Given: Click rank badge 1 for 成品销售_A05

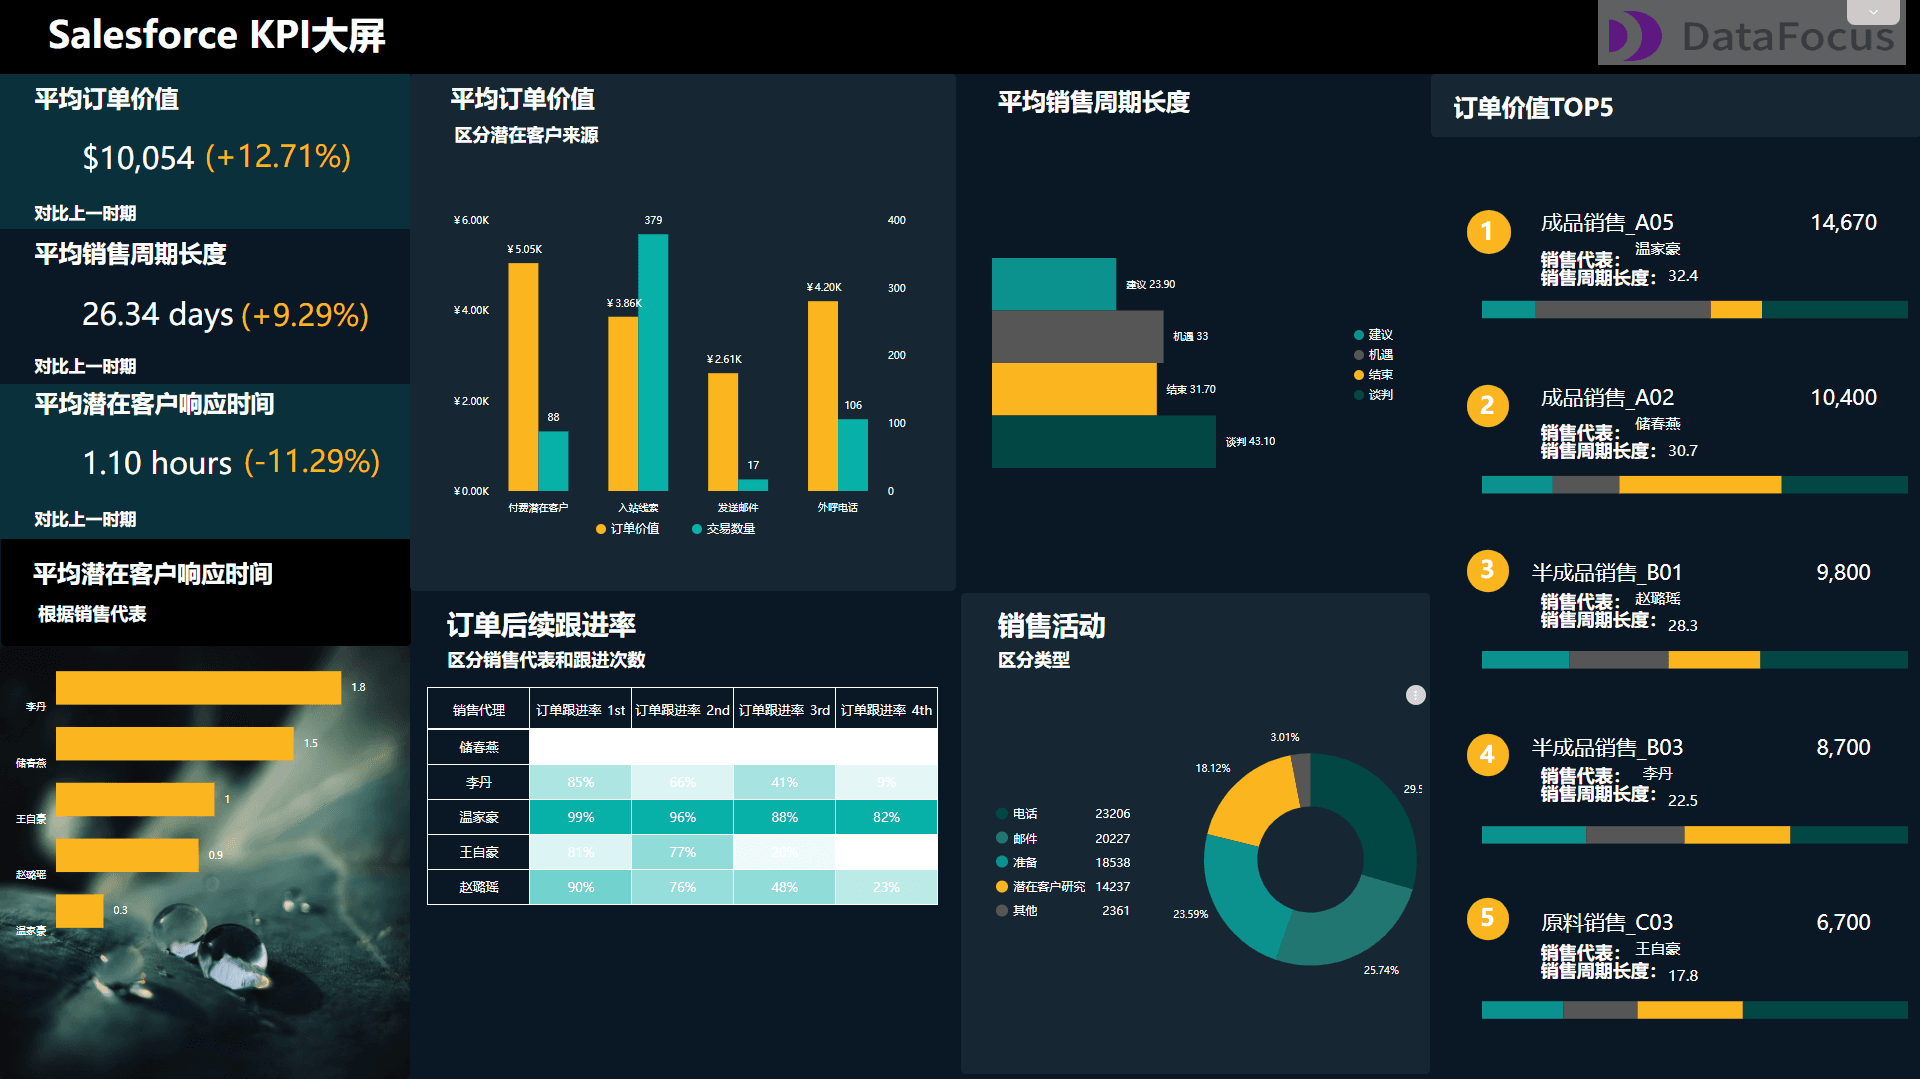Looking at the screenshot, I should (x=1488, y=232).
